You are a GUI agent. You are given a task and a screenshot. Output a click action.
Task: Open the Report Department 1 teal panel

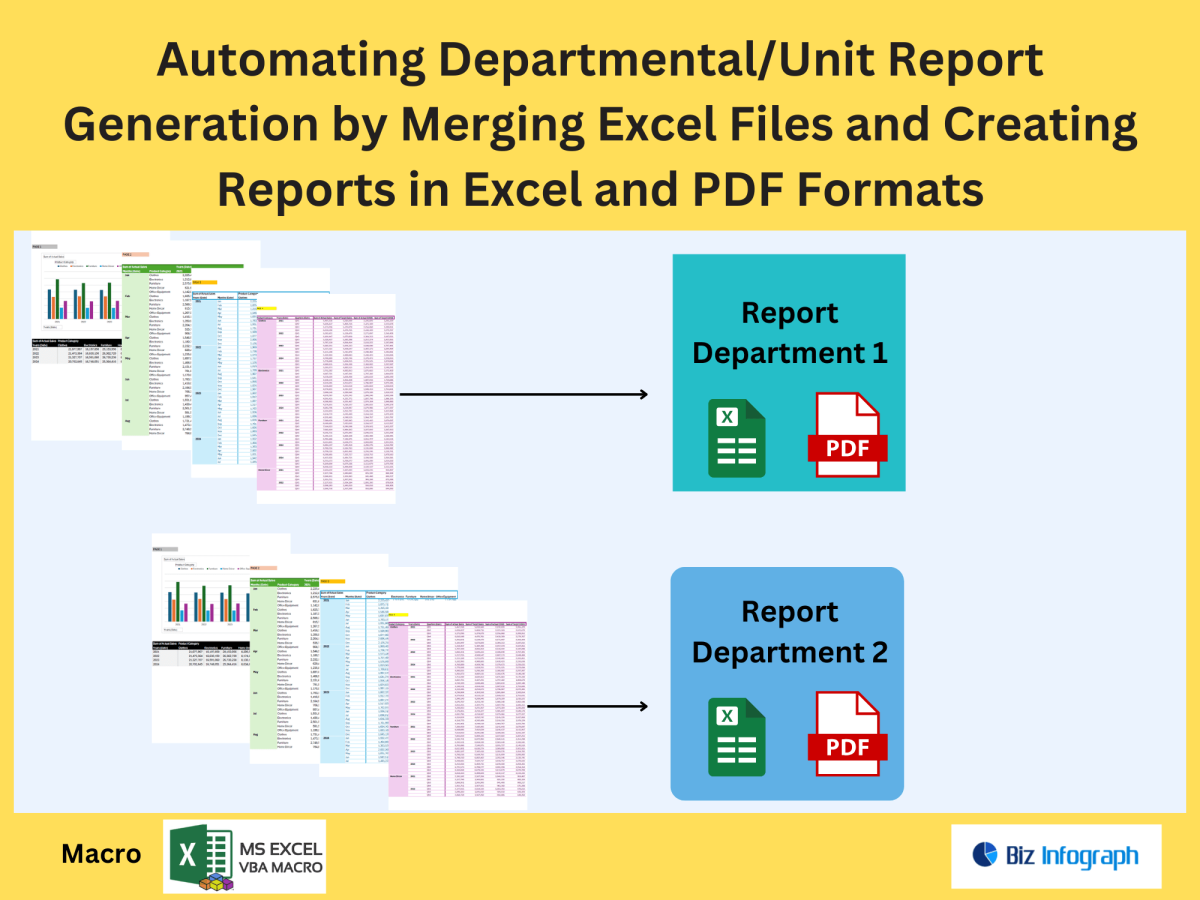(x=789, y=372)
